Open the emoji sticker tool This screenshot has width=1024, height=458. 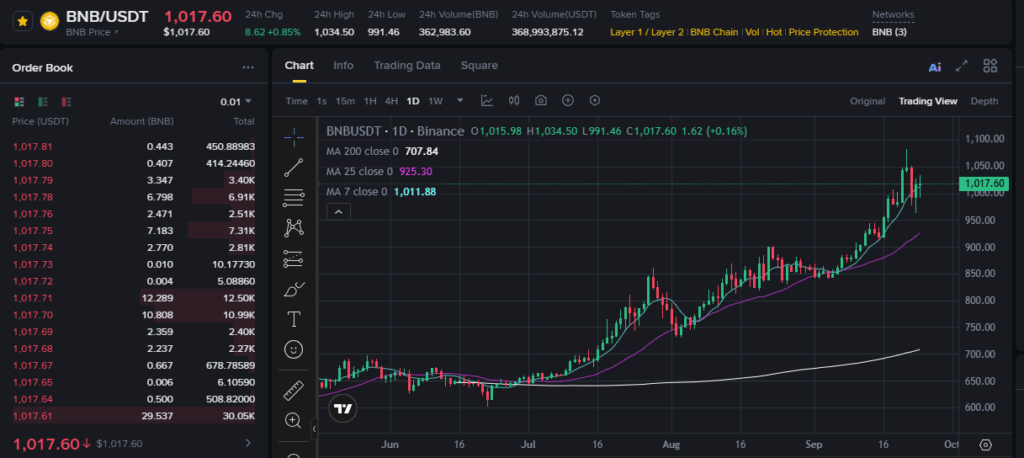[x=294, y=350]
